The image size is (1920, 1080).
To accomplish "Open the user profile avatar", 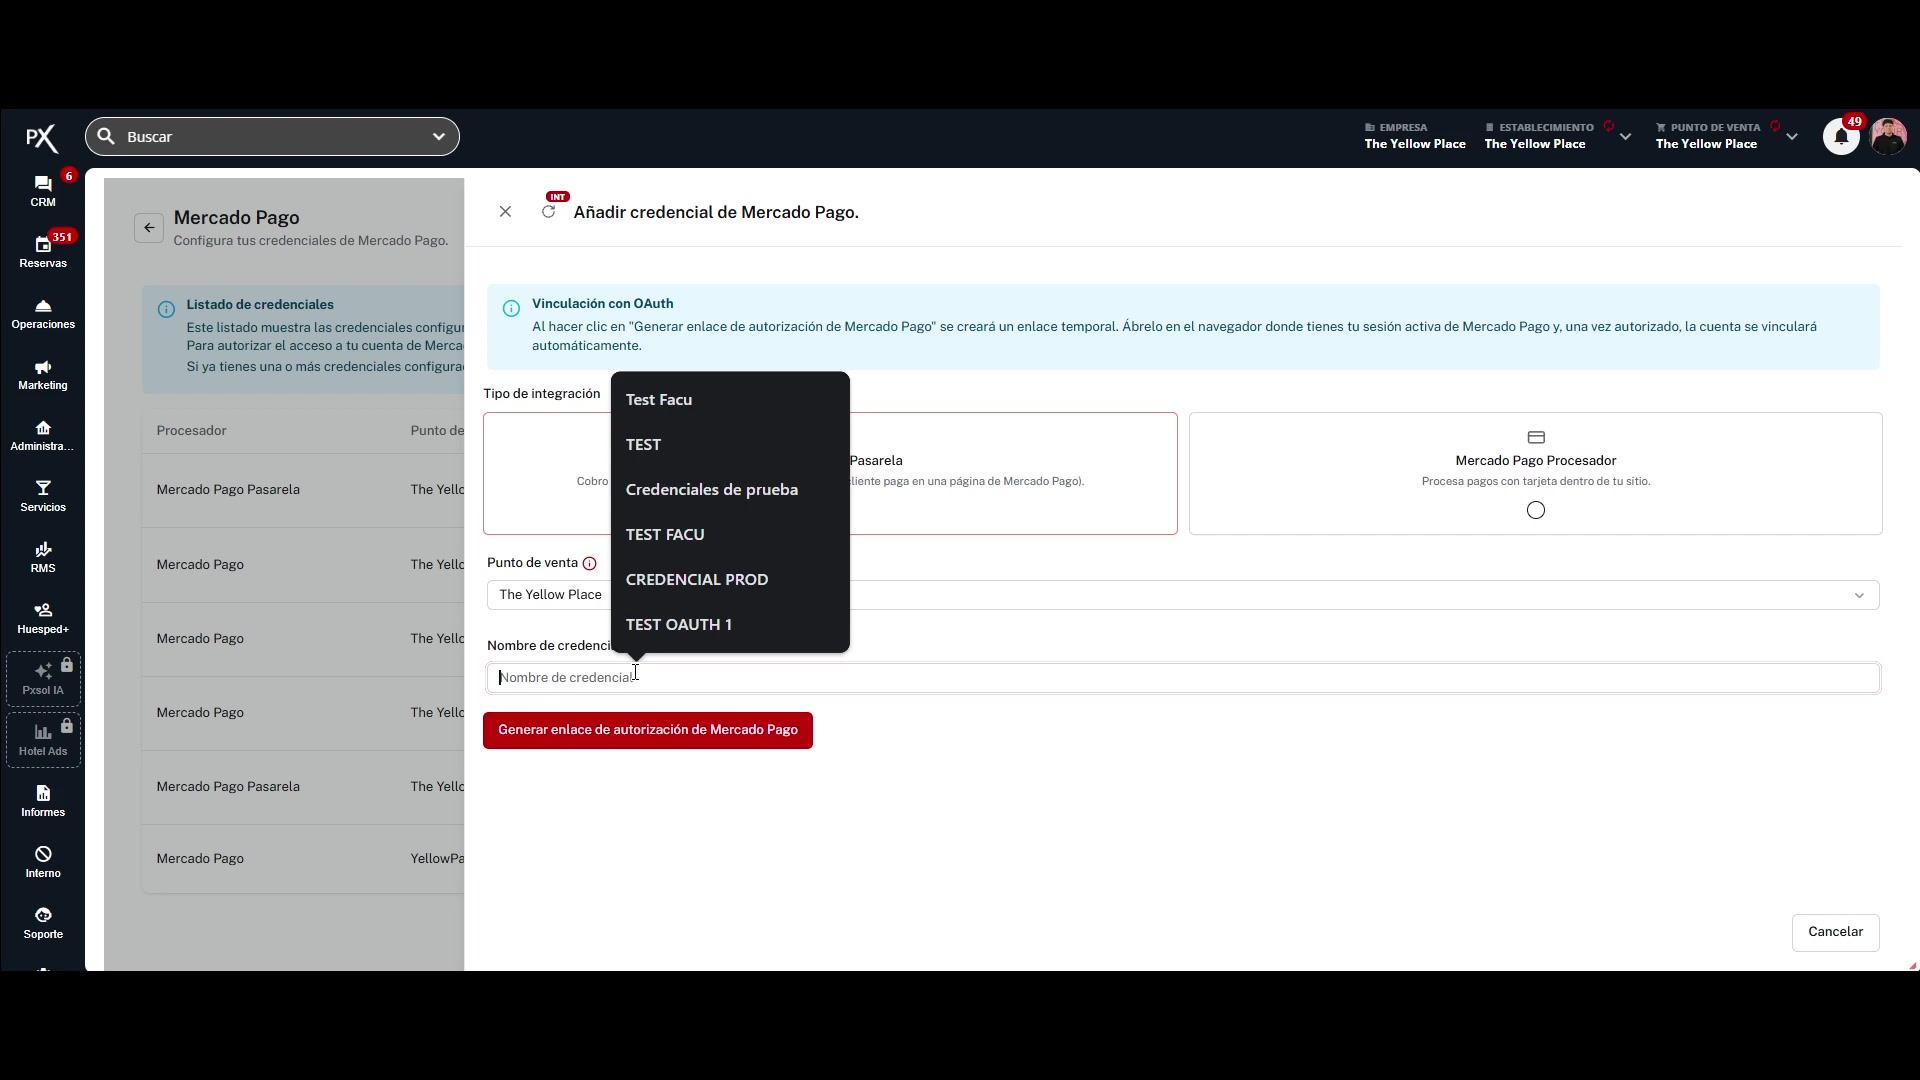I will coord(1888,137).
